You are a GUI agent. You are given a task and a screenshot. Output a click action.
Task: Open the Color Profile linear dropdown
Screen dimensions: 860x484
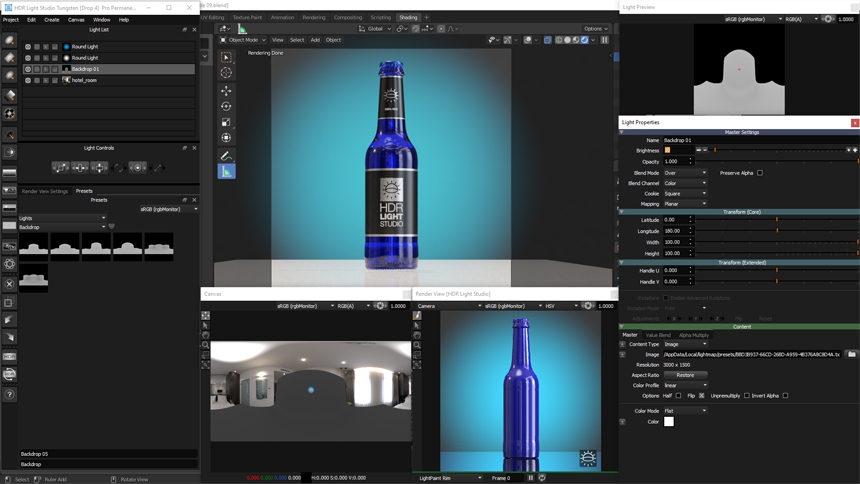685,385
